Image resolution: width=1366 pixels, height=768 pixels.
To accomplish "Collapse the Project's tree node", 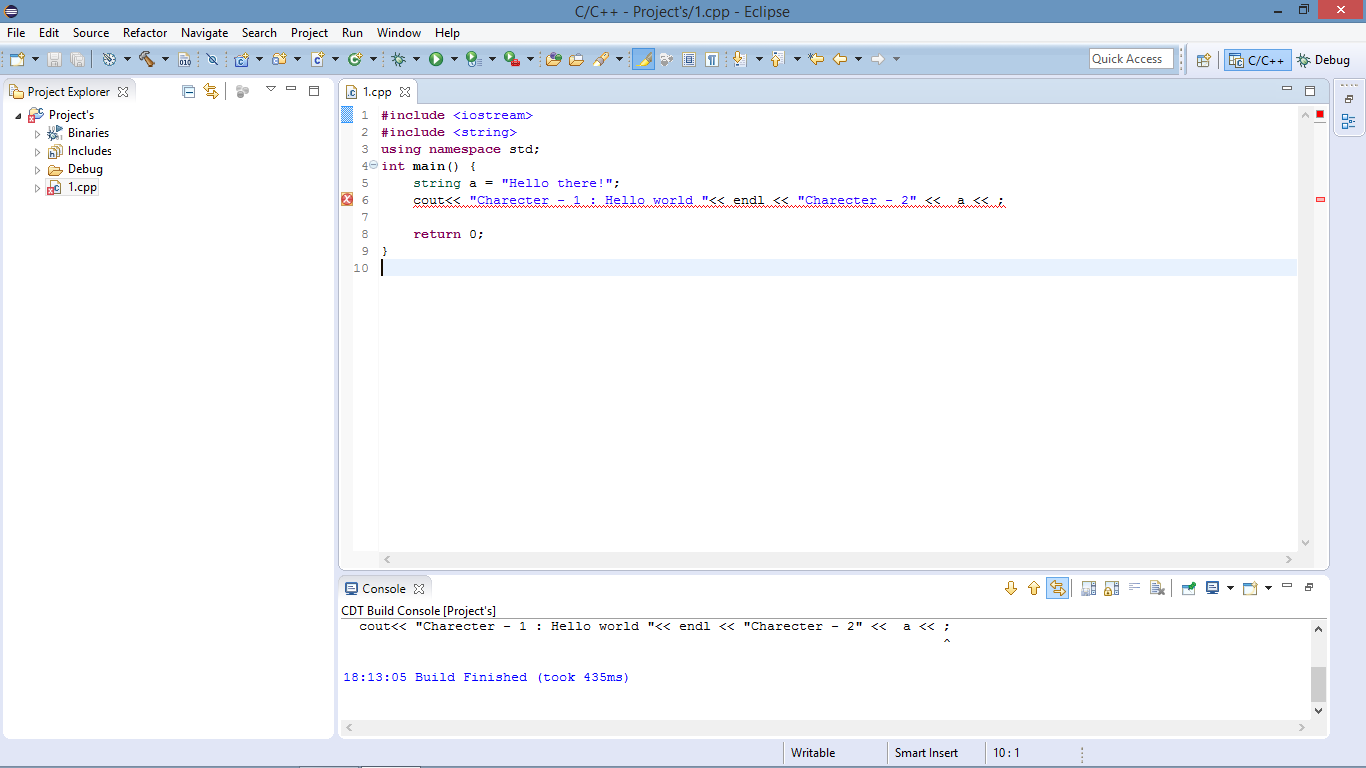I will (19, 116).
